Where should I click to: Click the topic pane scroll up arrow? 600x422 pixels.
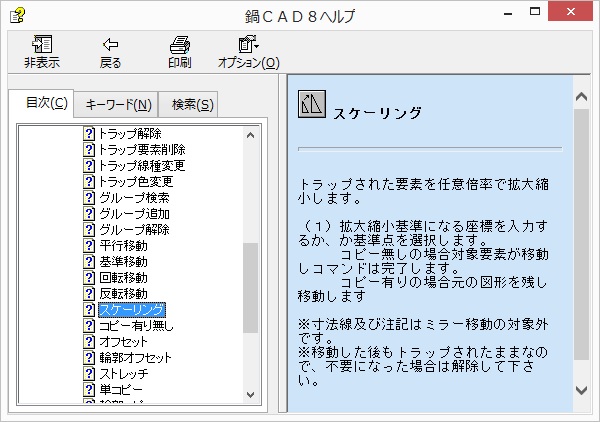581,97
